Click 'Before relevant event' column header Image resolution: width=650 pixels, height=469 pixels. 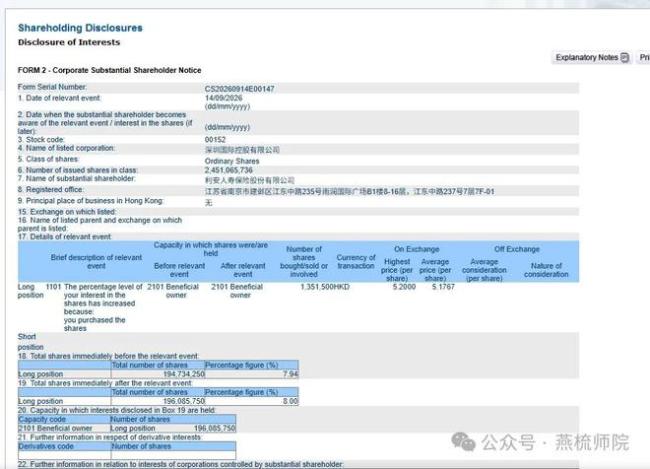pyautogui.click(x=179, y=270)
